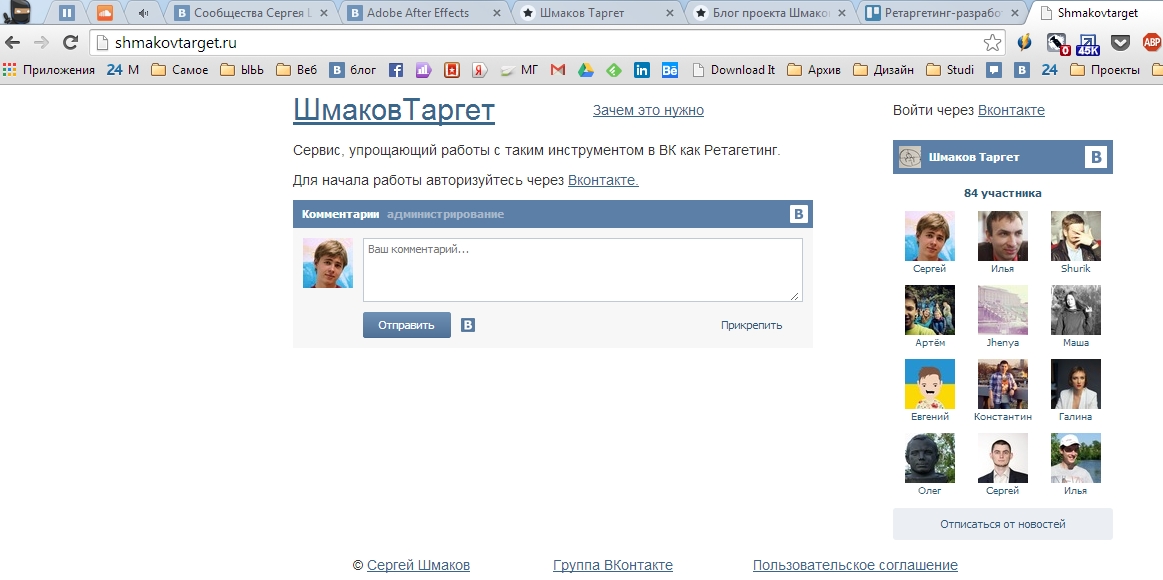1163x580 pixels.
Task: Open the Google Drive bookmark
Action: pyautogui.click(x=586, y=70)
